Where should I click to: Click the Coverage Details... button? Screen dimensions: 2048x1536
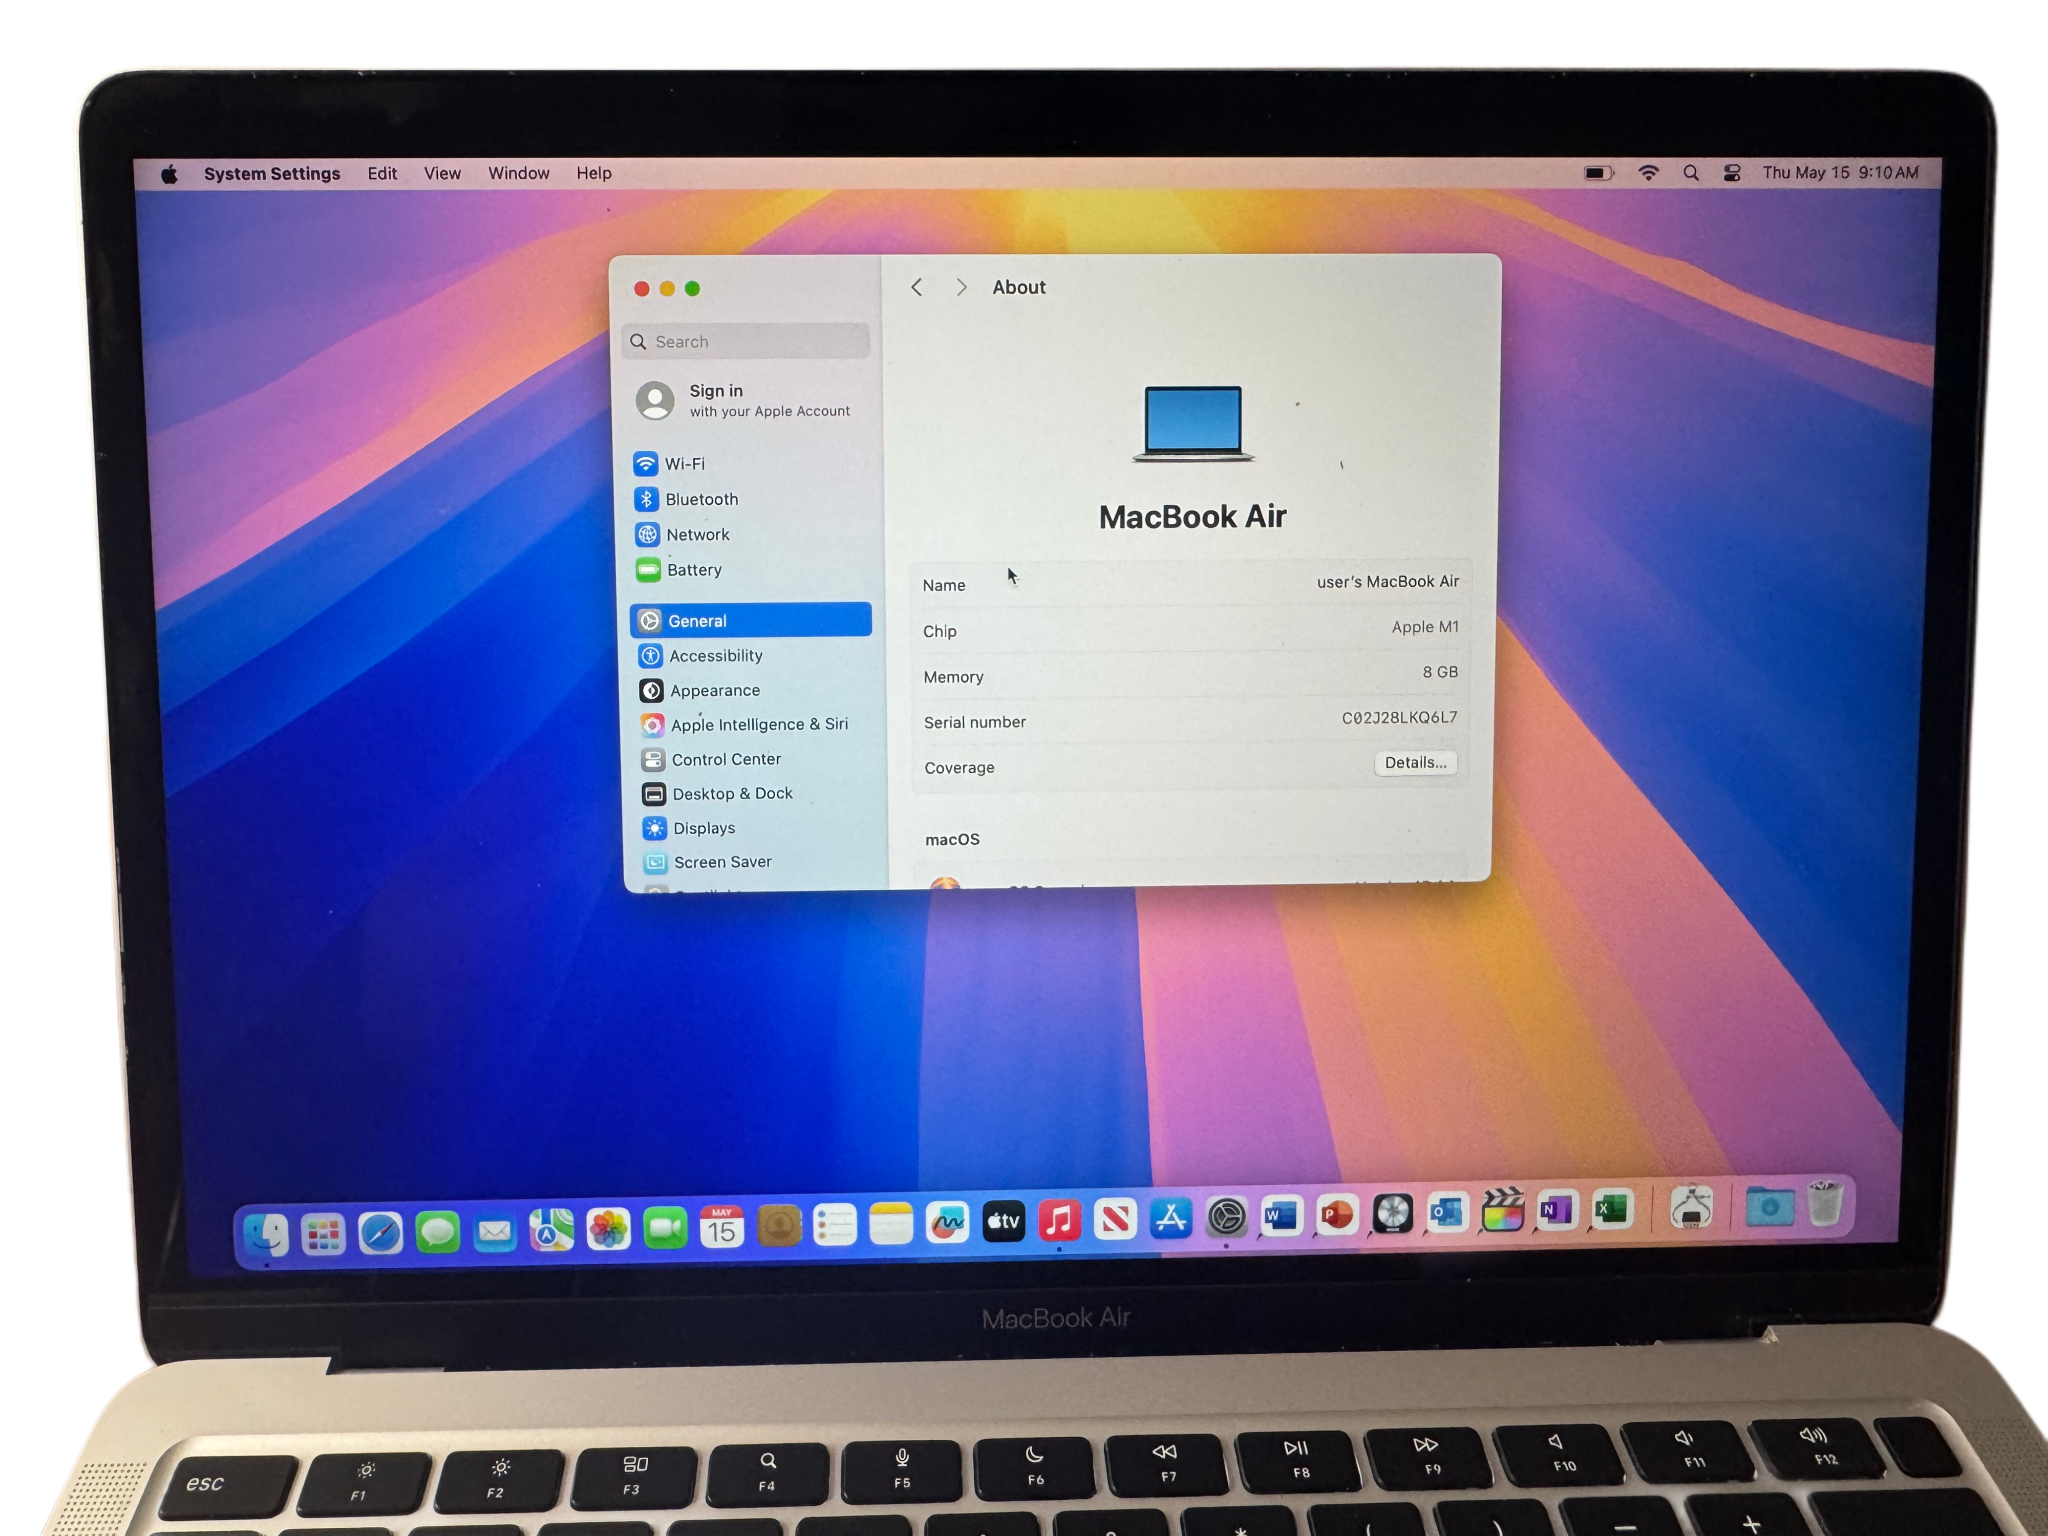[x=1415, y=762]
